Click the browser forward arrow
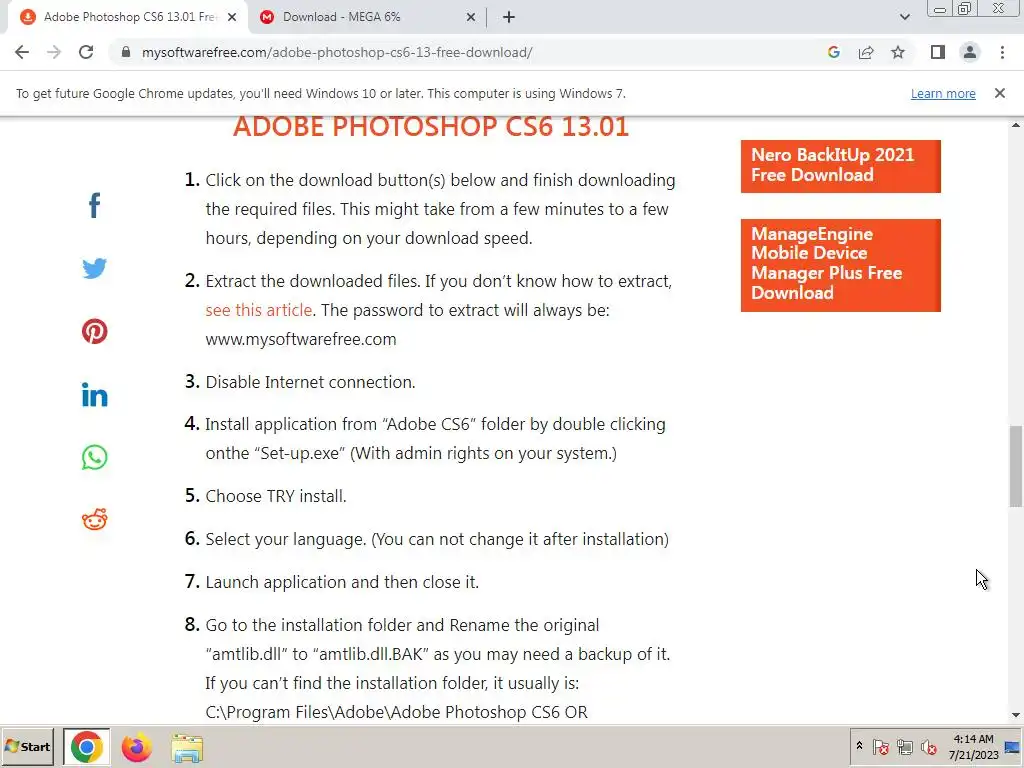The width and height of the screenshot is (1024, 768). [54, 52]
